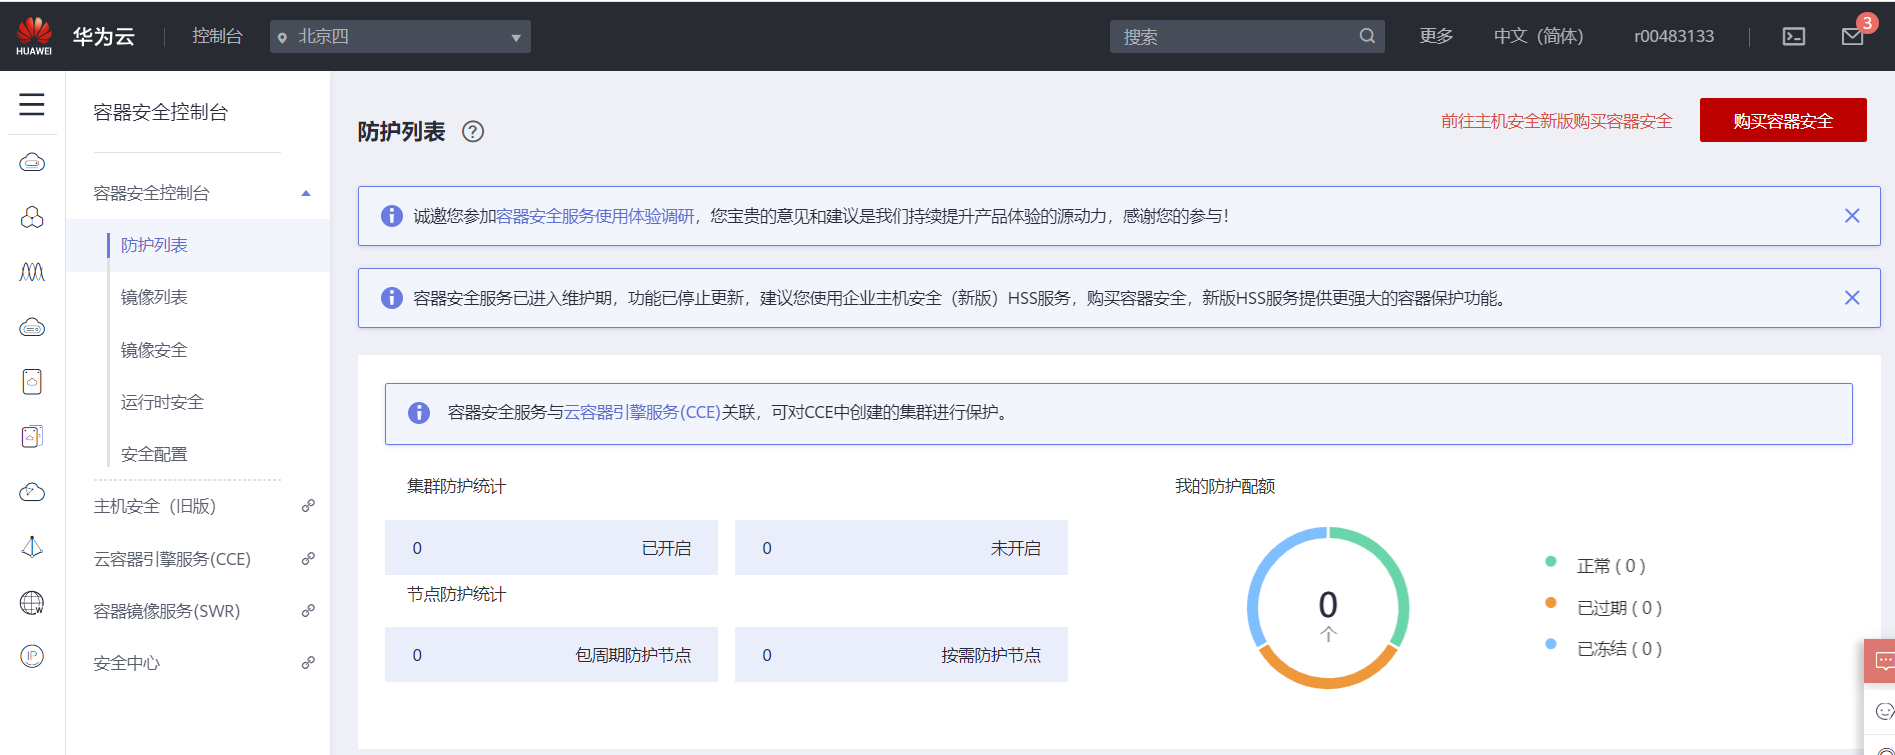The image size is (1895, 755).
Task: Open 安全配置 in the sidebar
Action: click(x=154, y=454)
